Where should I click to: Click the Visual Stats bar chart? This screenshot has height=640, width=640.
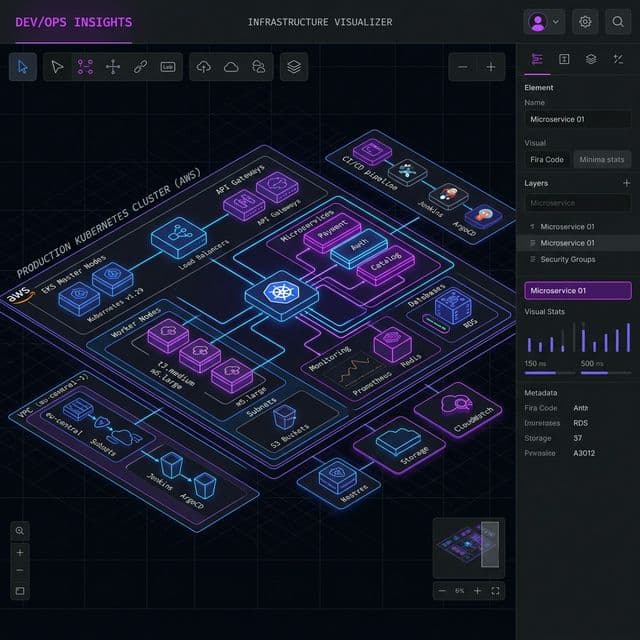pos(578,337)
